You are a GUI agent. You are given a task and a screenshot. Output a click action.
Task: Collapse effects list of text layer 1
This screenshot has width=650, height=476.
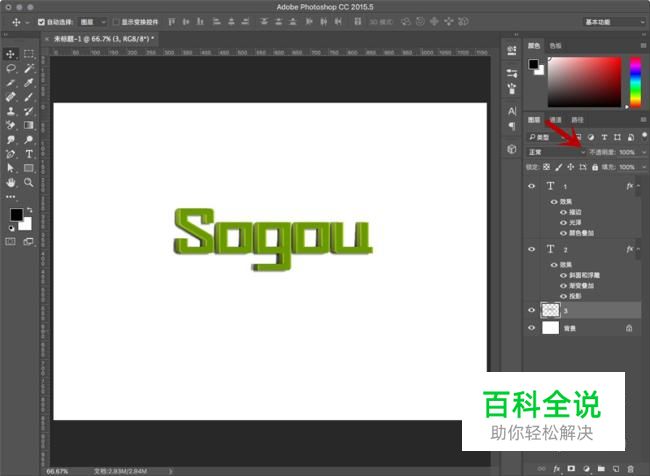coord(638,186)
